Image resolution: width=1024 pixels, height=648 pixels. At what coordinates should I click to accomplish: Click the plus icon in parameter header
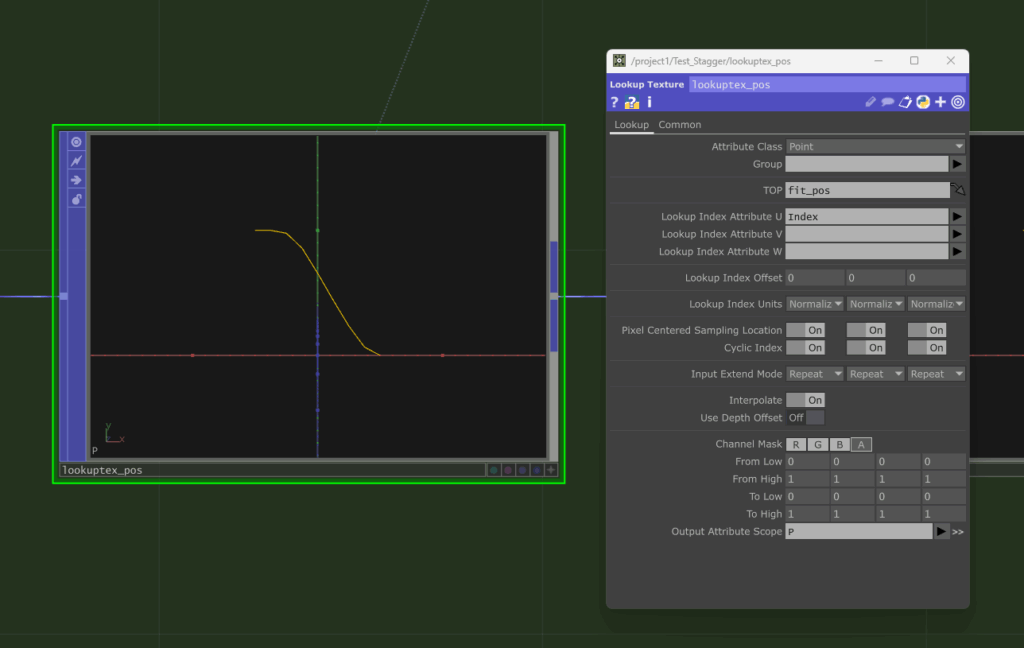point(940,102)
